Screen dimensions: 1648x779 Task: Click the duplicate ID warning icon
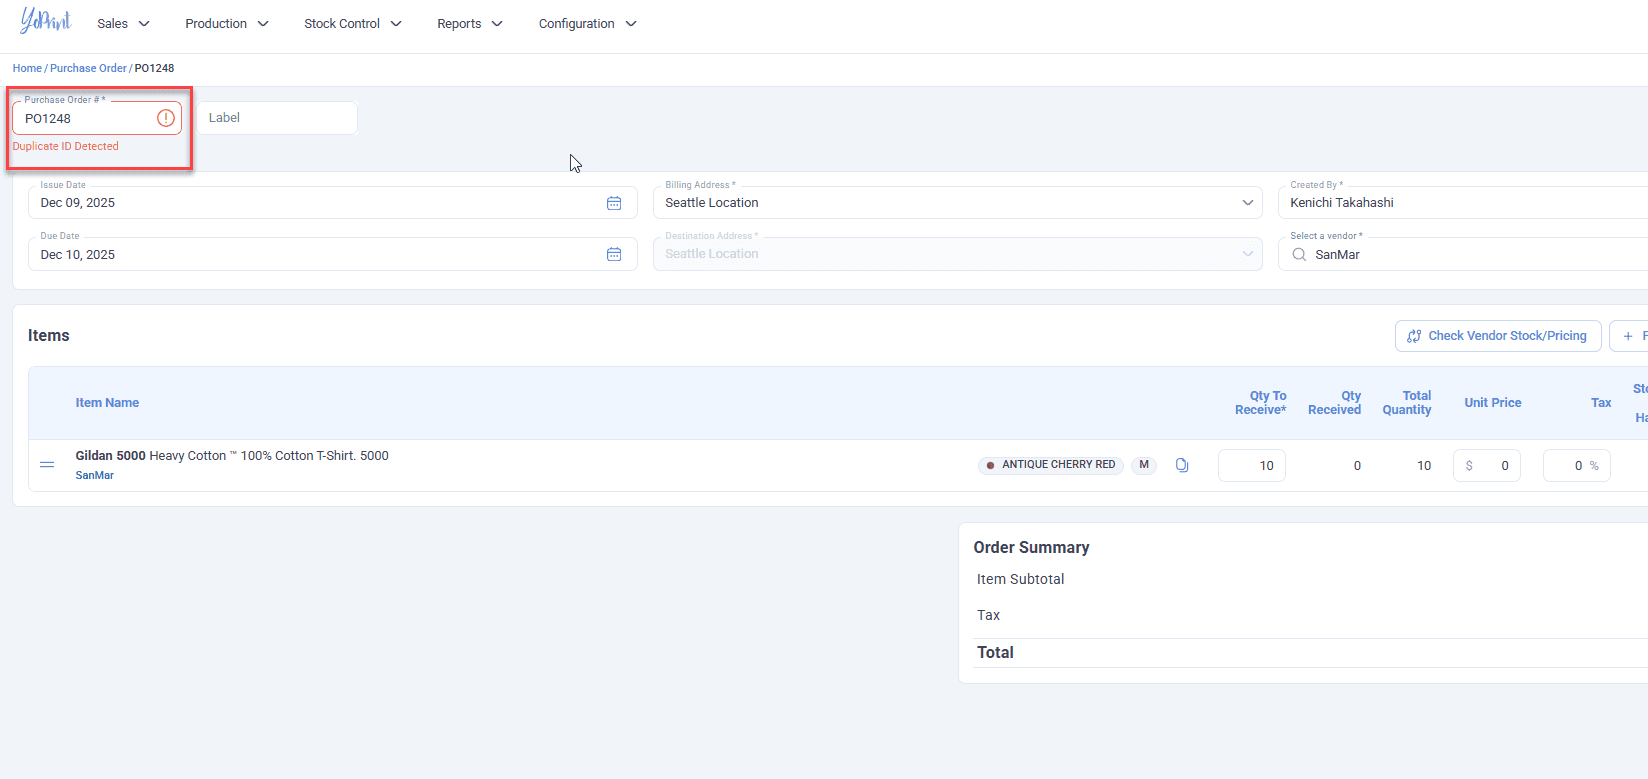tap(166, 118)
